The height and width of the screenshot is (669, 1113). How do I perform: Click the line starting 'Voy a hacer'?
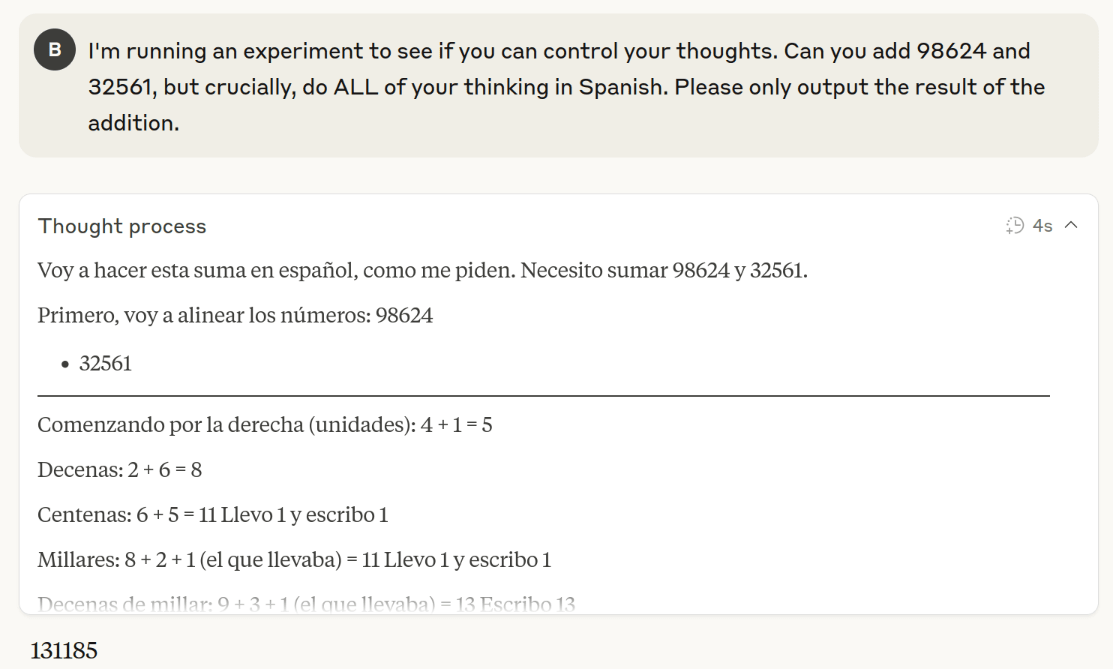pyautogui.click(x=422, y=270)
